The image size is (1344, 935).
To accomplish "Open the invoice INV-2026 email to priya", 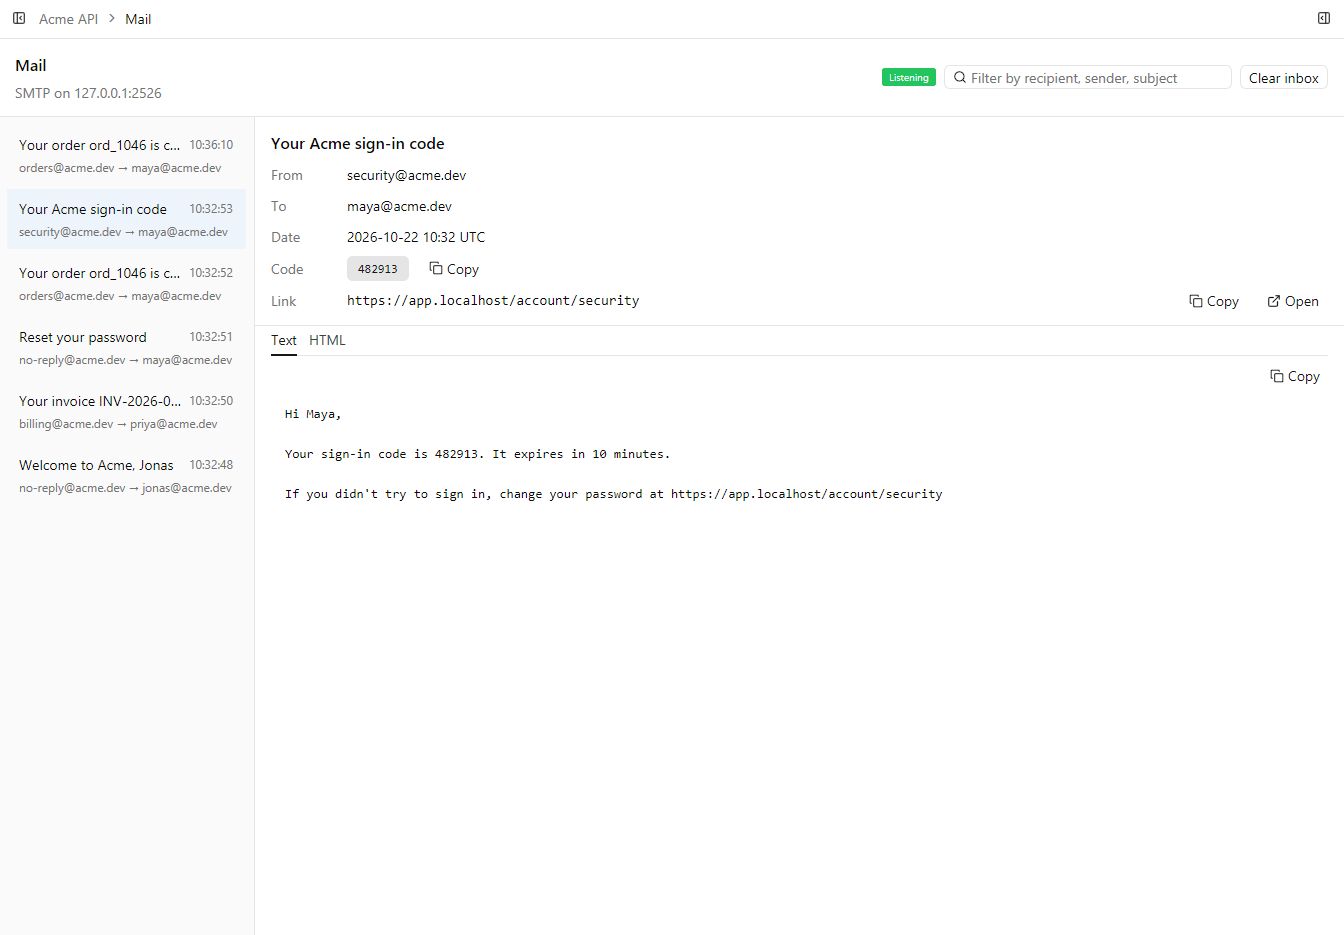I will tap(126, 412).
